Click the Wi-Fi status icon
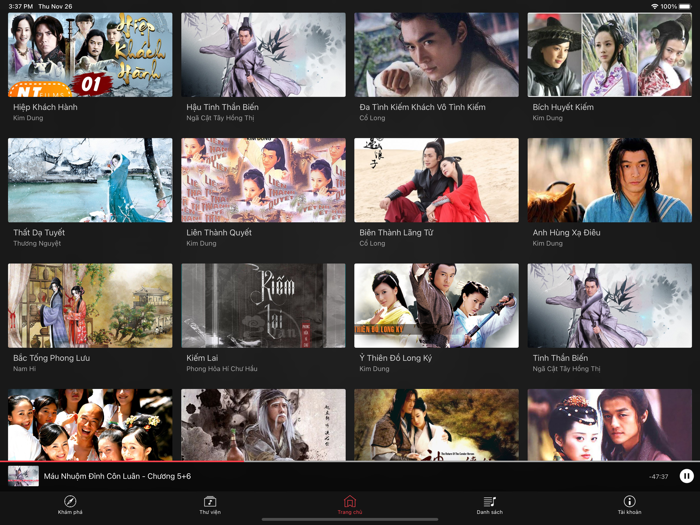This screenshot has width=700, height=525. [654, 6]
